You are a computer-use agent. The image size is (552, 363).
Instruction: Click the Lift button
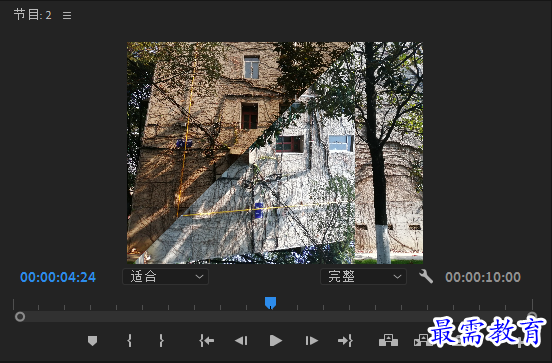click(388, 340)
